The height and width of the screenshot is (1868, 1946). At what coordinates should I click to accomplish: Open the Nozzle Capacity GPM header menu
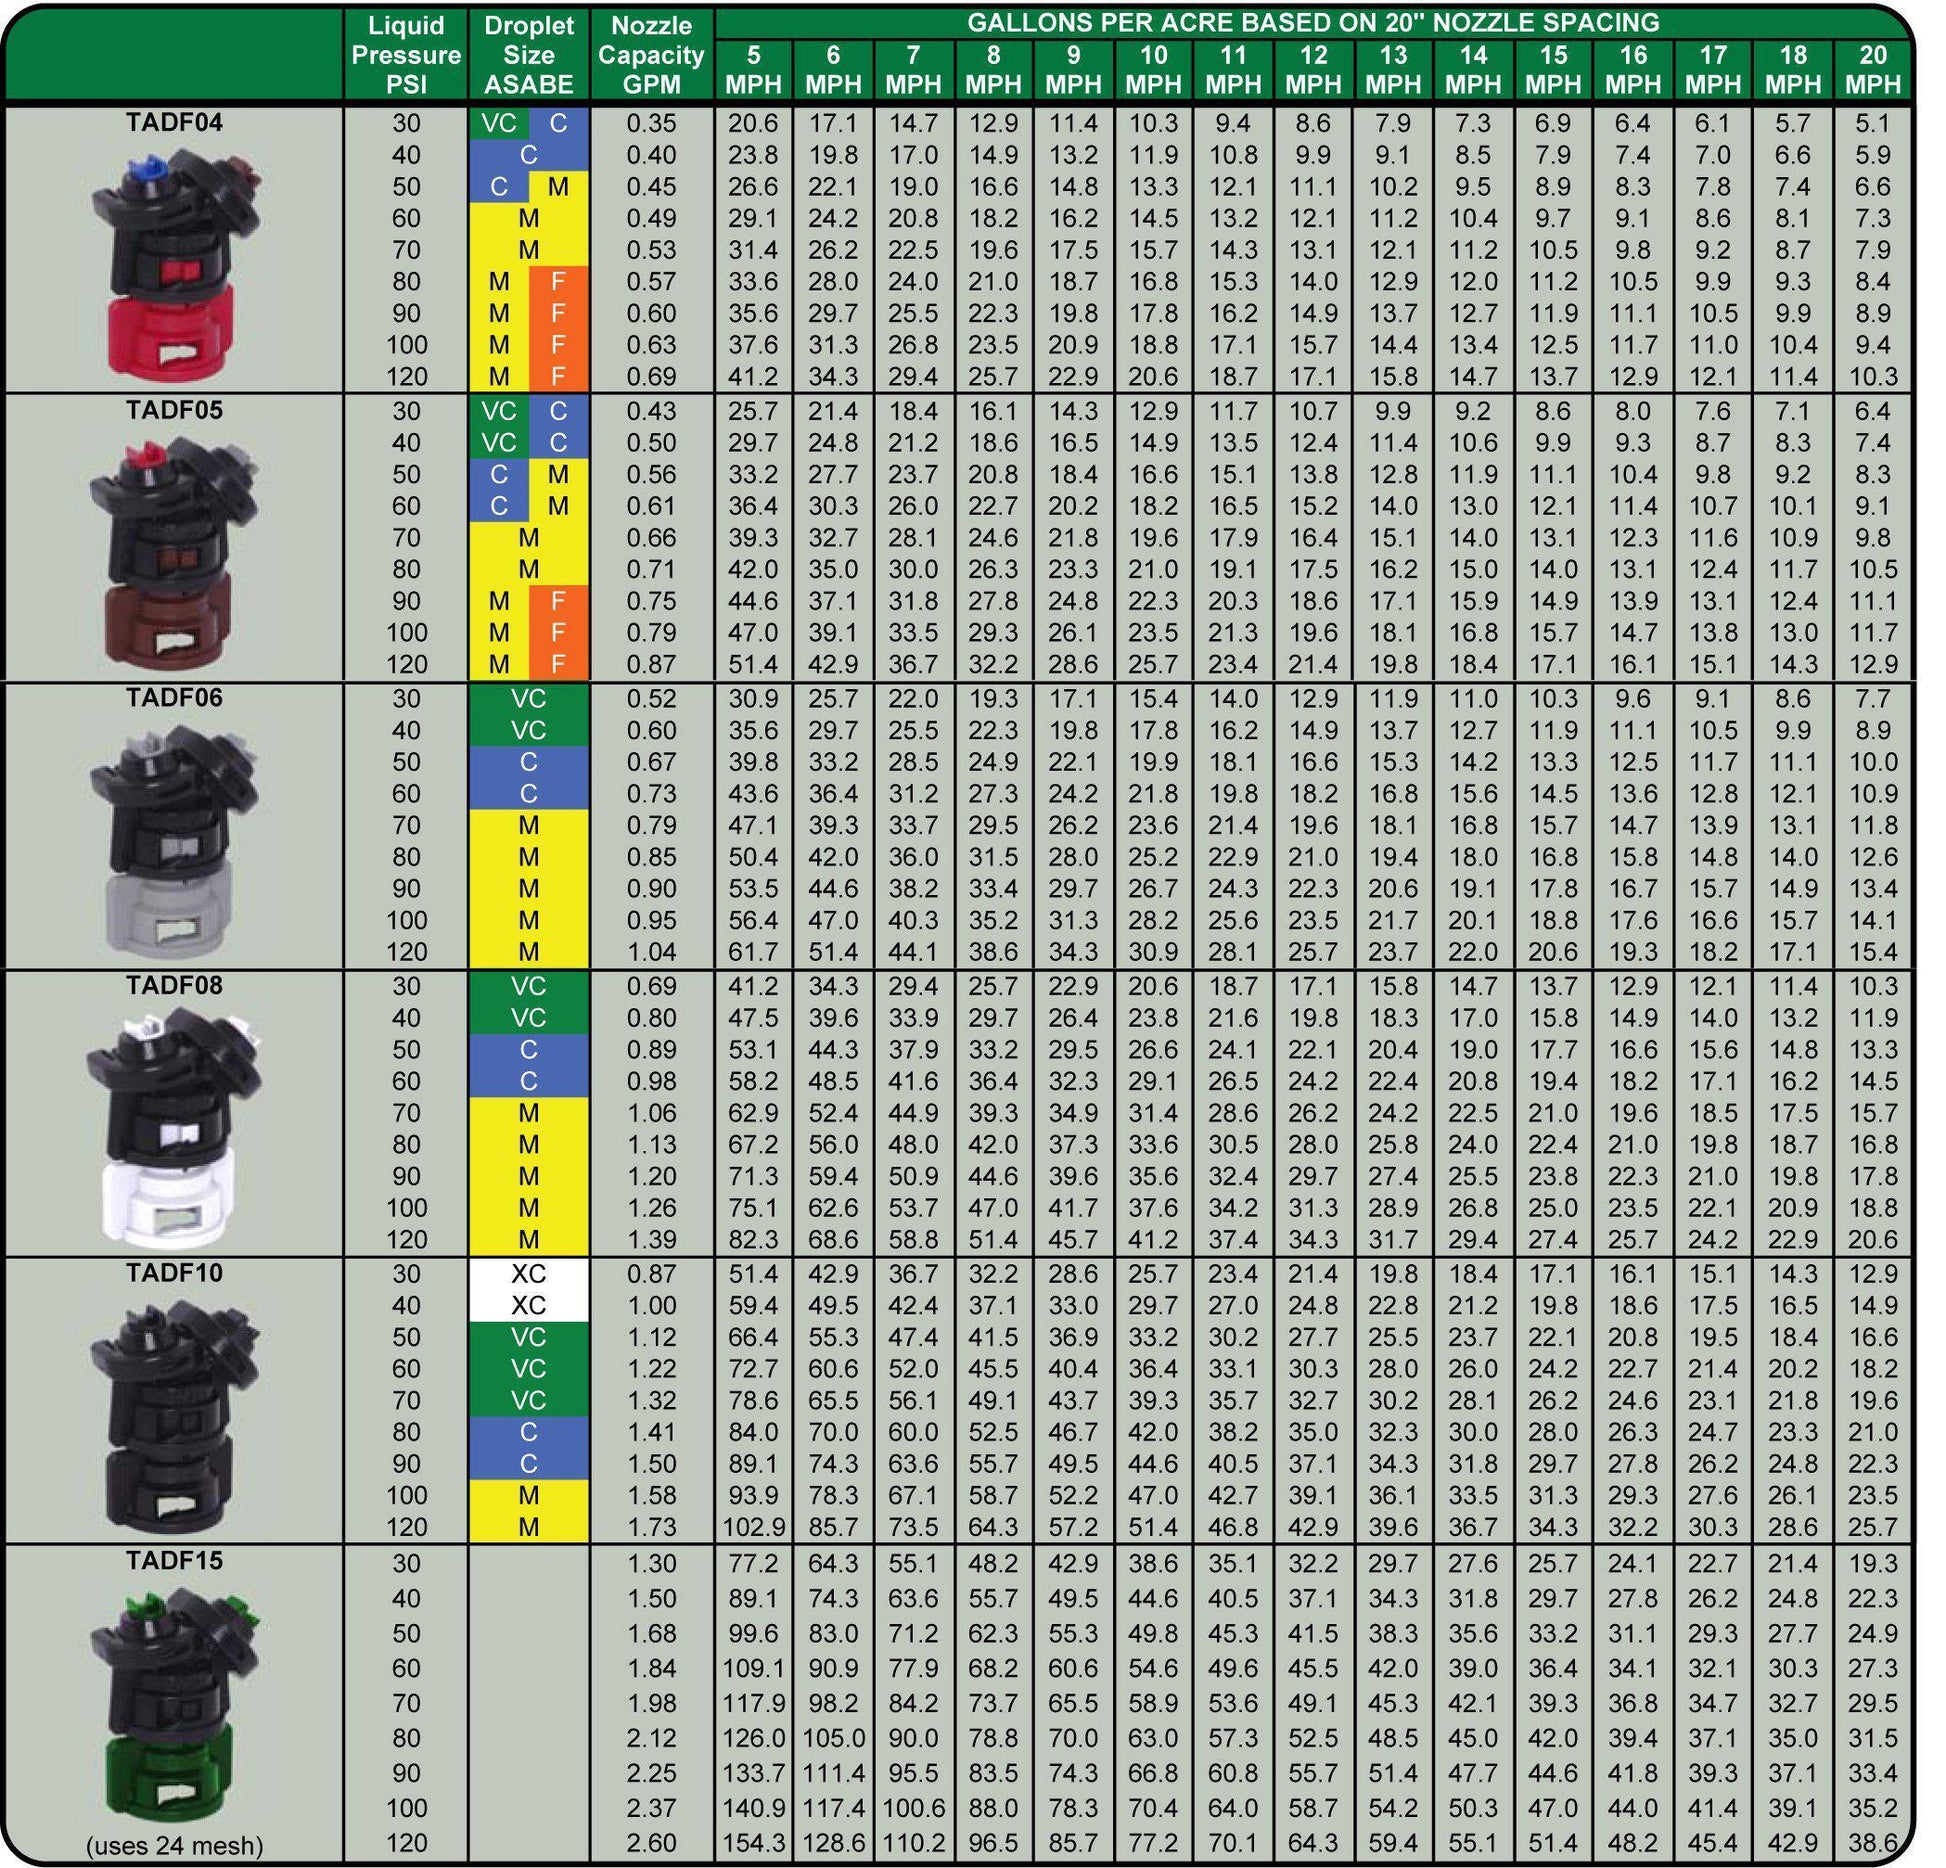pos(655,55)
